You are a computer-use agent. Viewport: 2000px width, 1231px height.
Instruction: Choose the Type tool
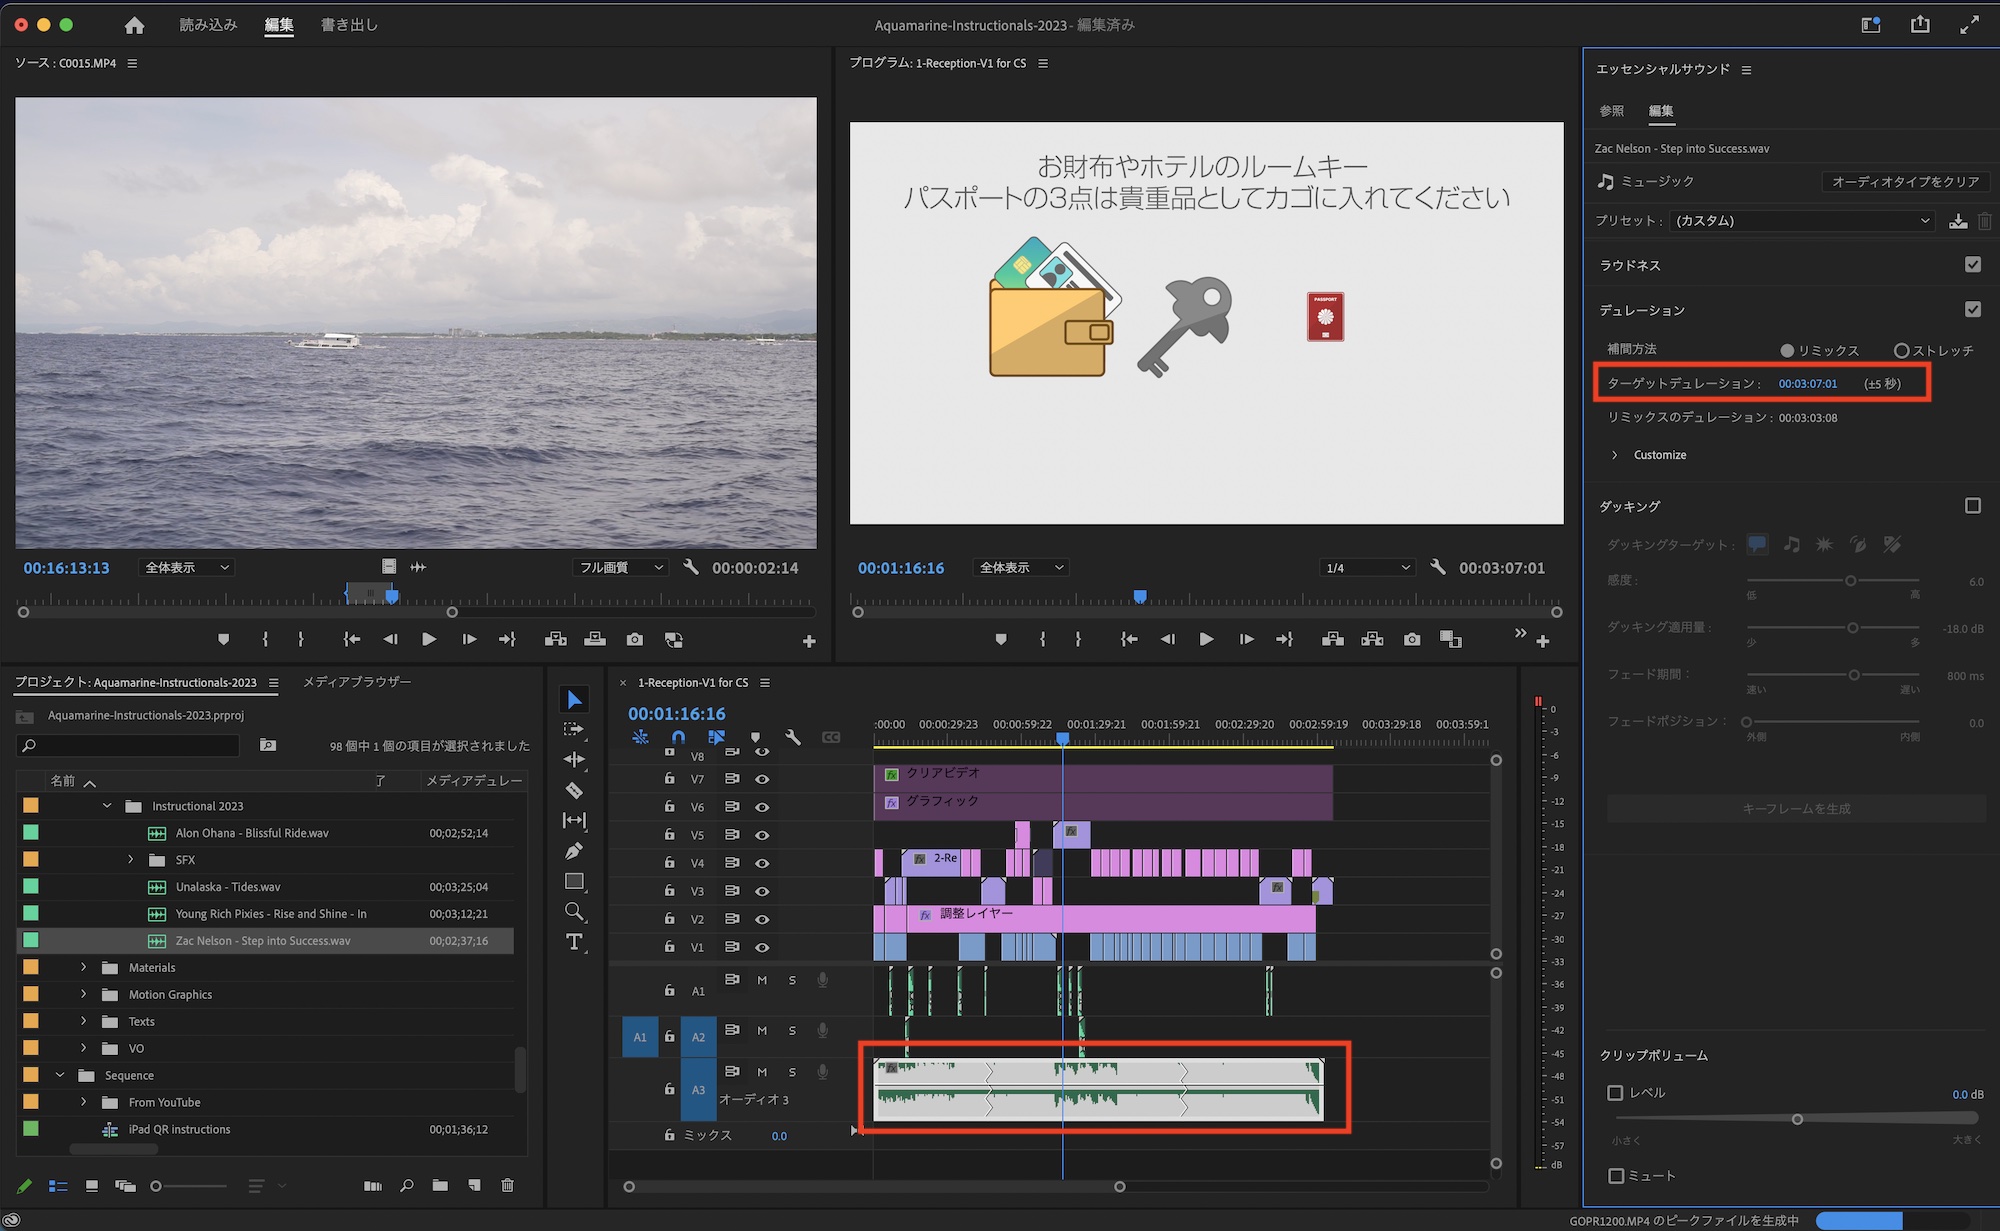574,942
